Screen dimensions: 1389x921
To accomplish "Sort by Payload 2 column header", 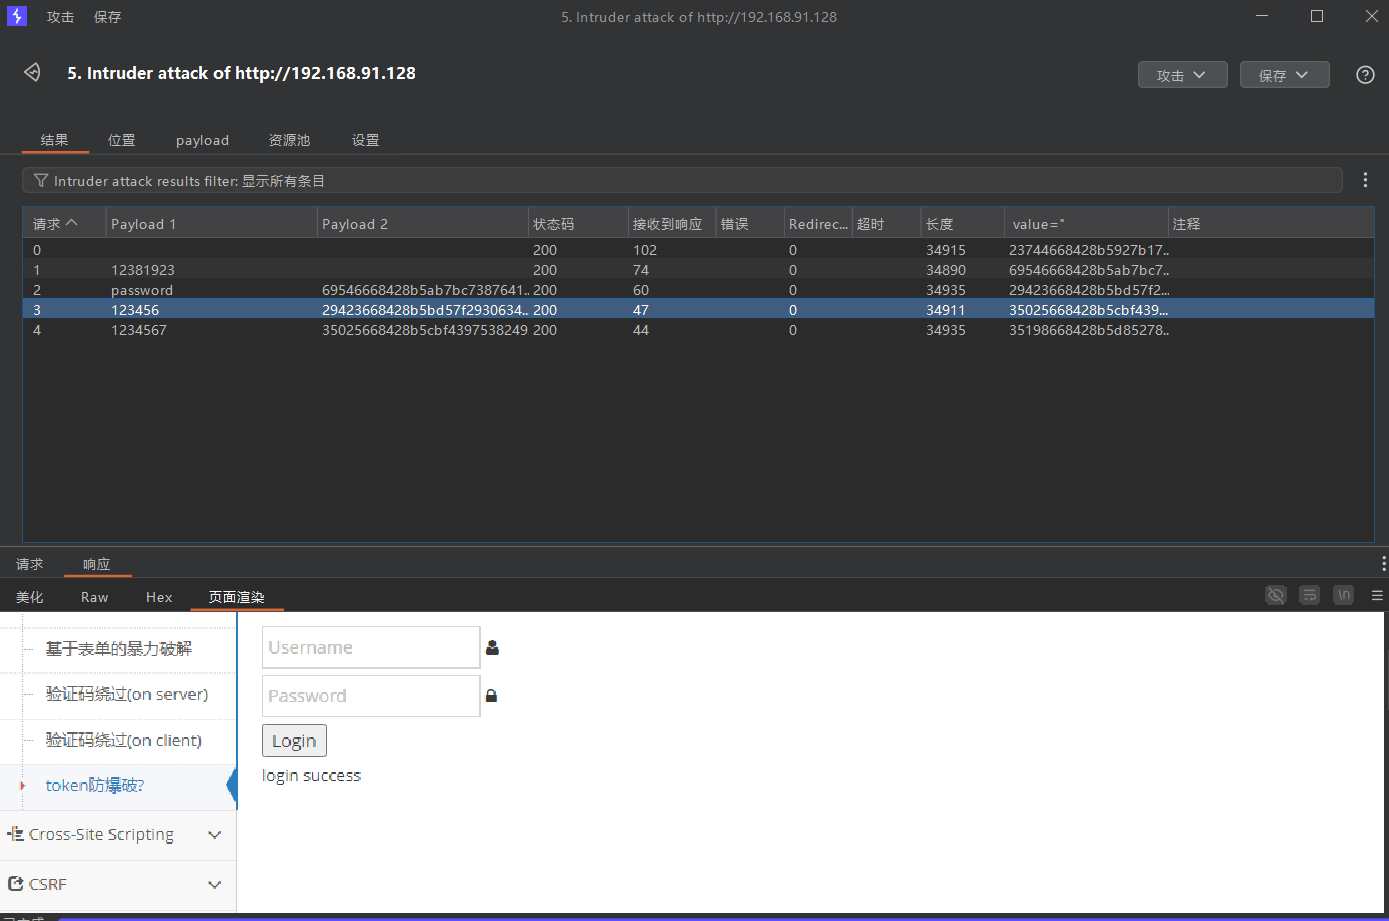I will coord(423,224).
